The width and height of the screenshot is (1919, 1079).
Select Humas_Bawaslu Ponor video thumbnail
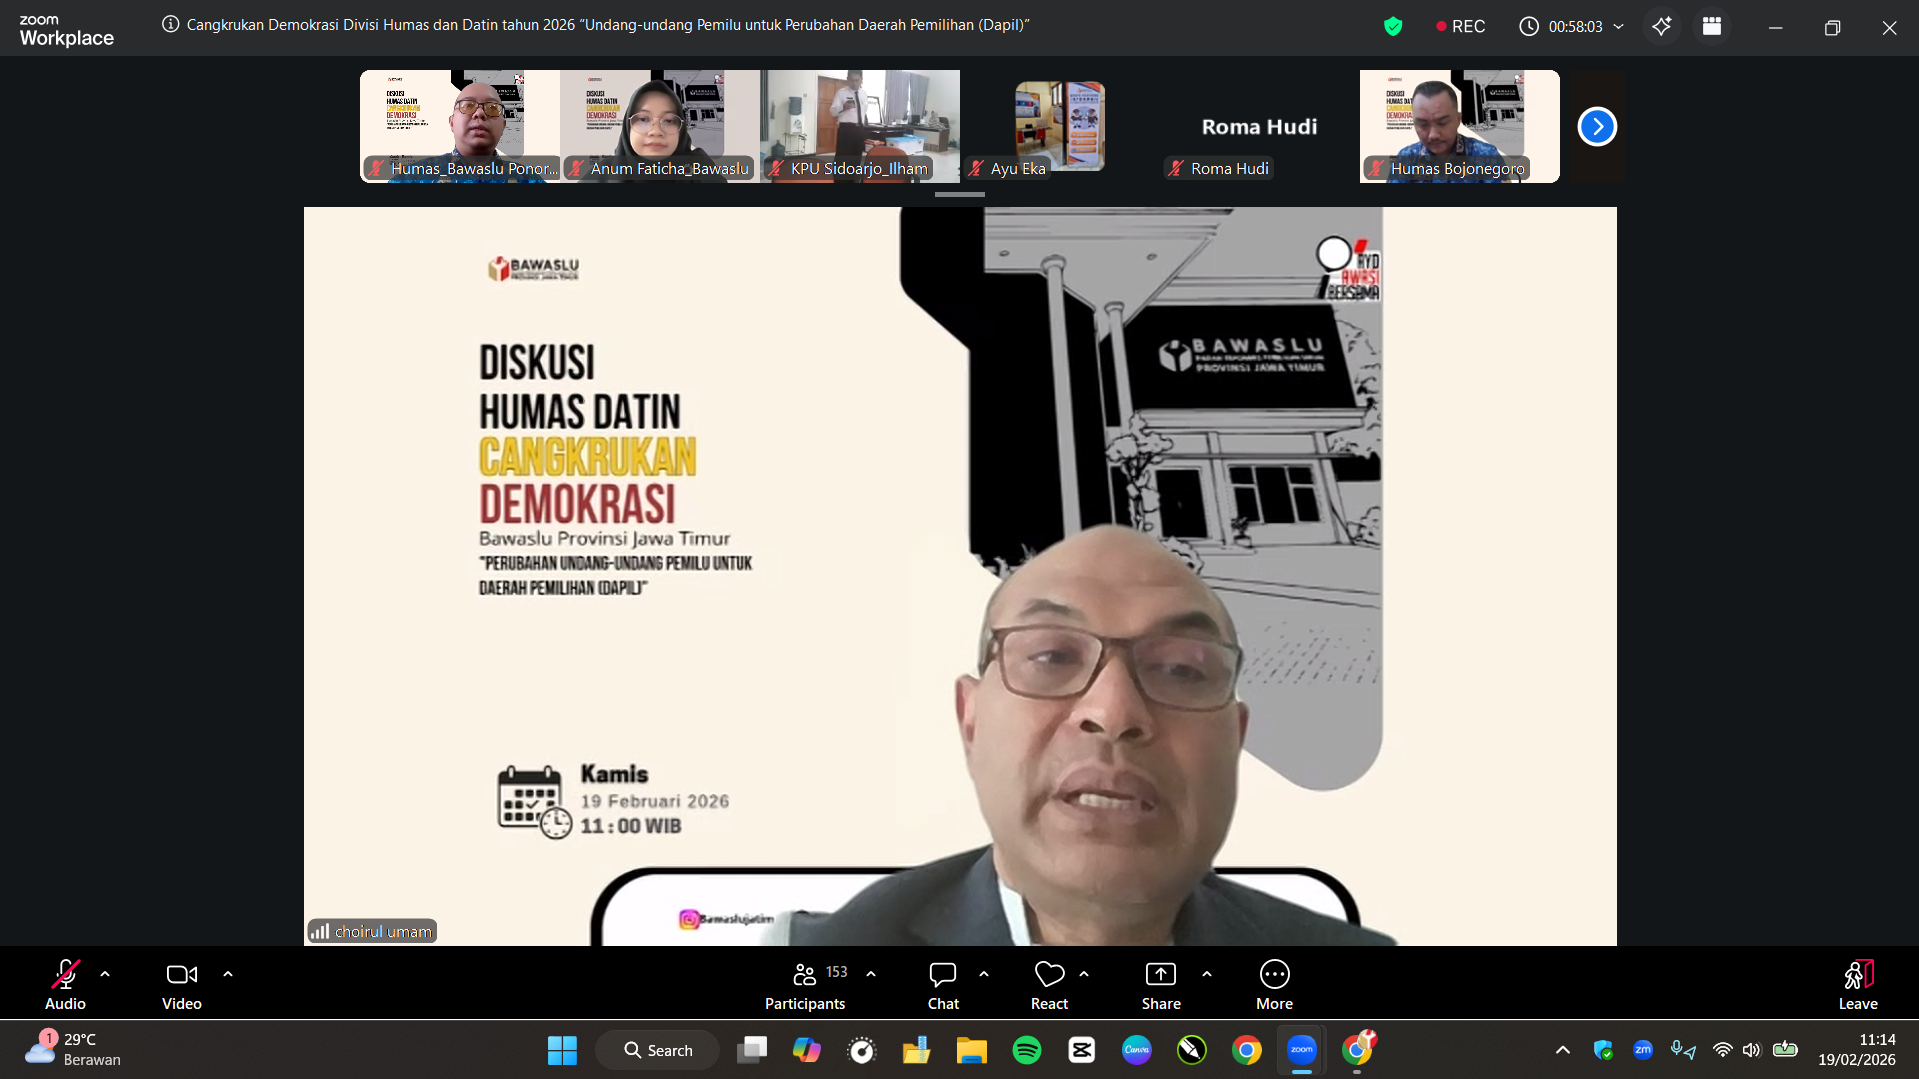[x=460, y=126]
